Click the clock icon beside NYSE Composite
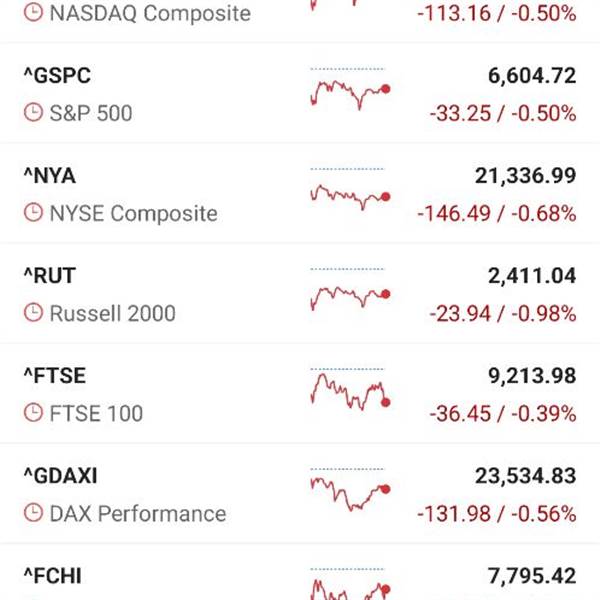 coord(33,214)
